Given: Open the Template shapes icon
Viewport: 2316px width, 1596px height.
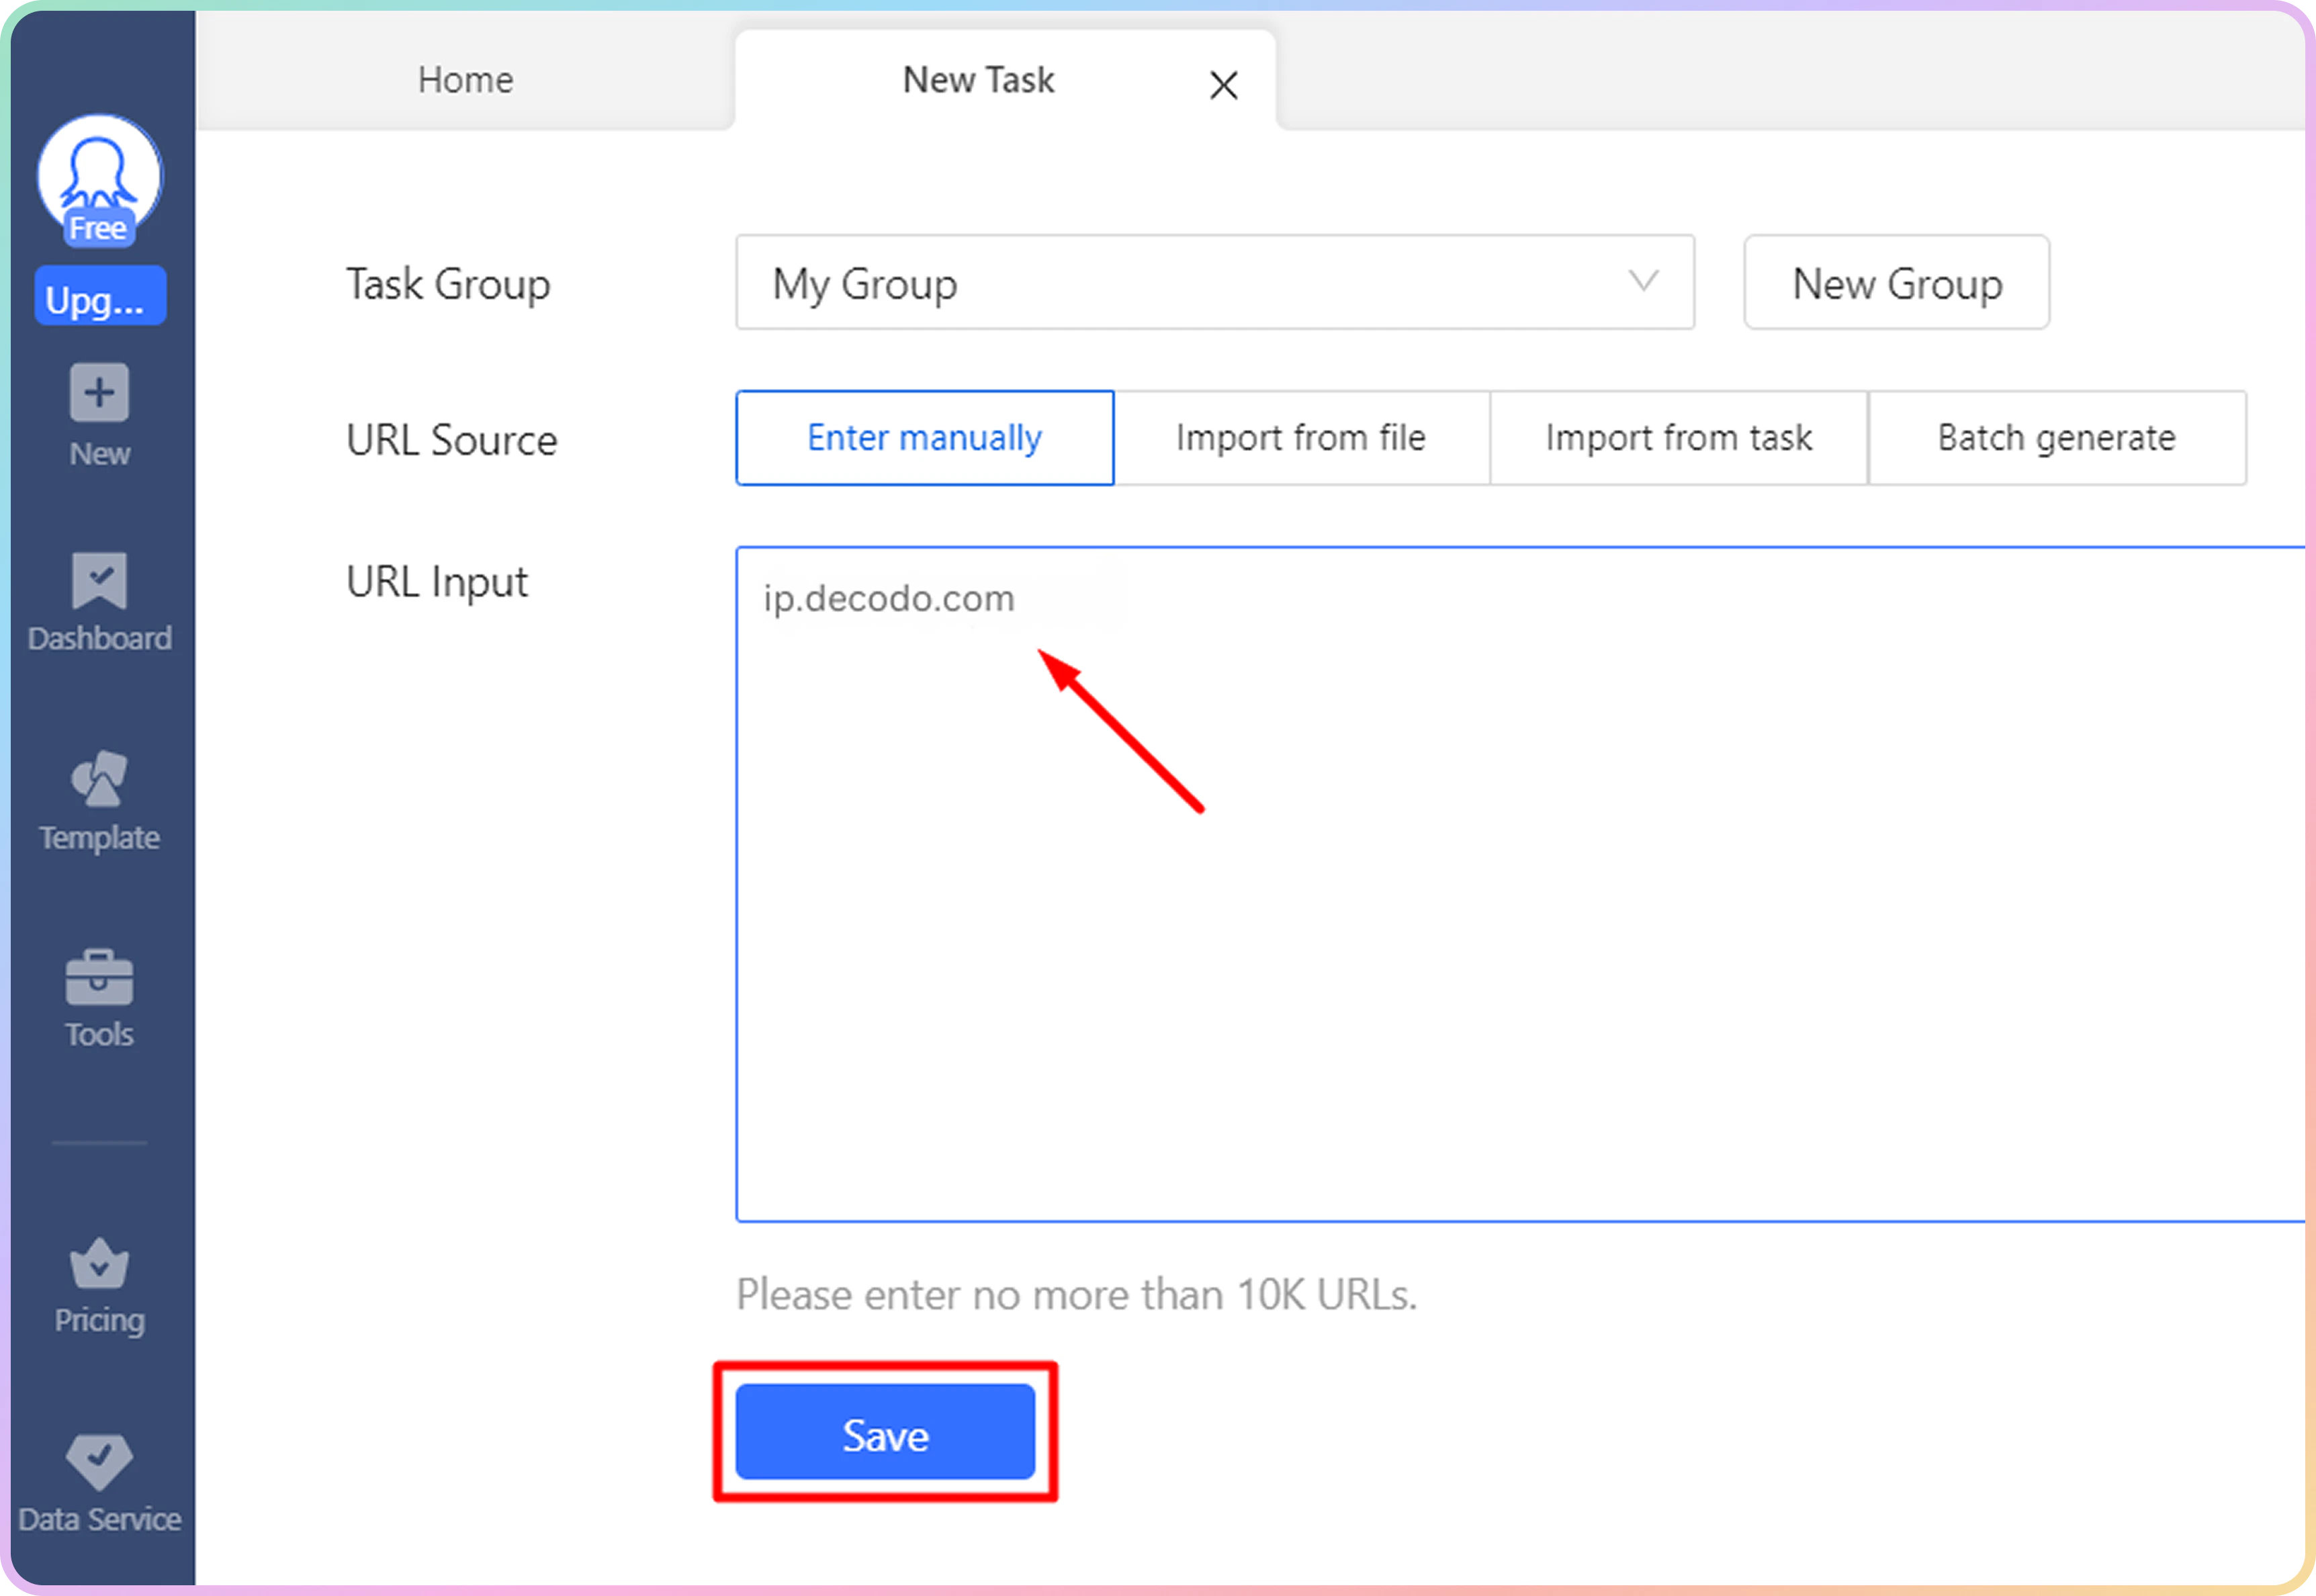Looking at the screenshot, I should (x=99, y=779).
